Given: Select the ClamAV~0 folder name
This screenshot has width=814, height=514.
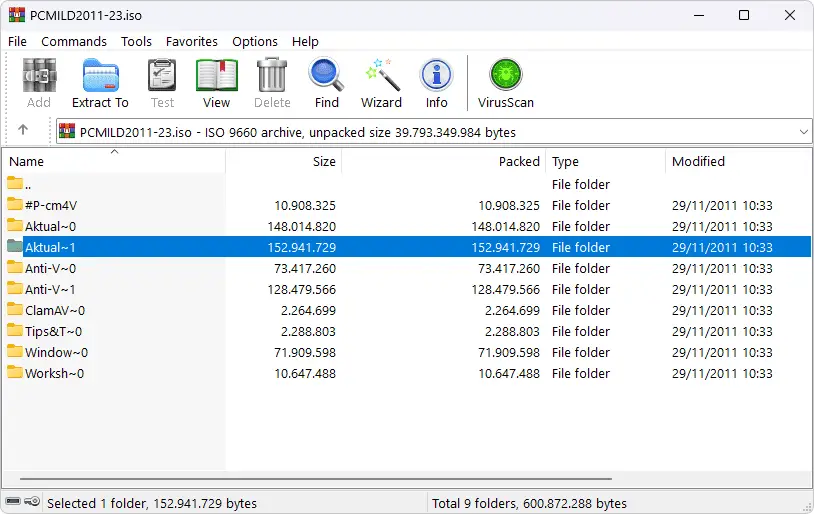Looking at the screenshot, I should coord(55,311).
